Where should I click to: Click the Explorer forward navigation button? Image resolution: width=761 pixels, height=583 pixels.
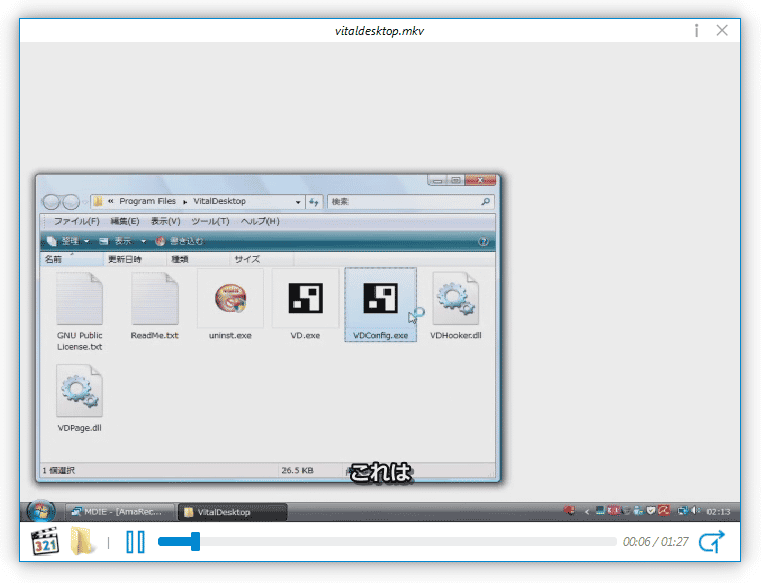71,201
